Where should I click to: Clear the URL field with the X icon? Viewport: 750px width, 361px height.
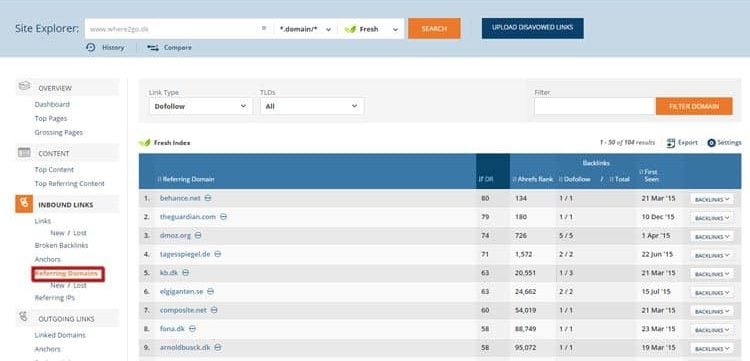264,28
